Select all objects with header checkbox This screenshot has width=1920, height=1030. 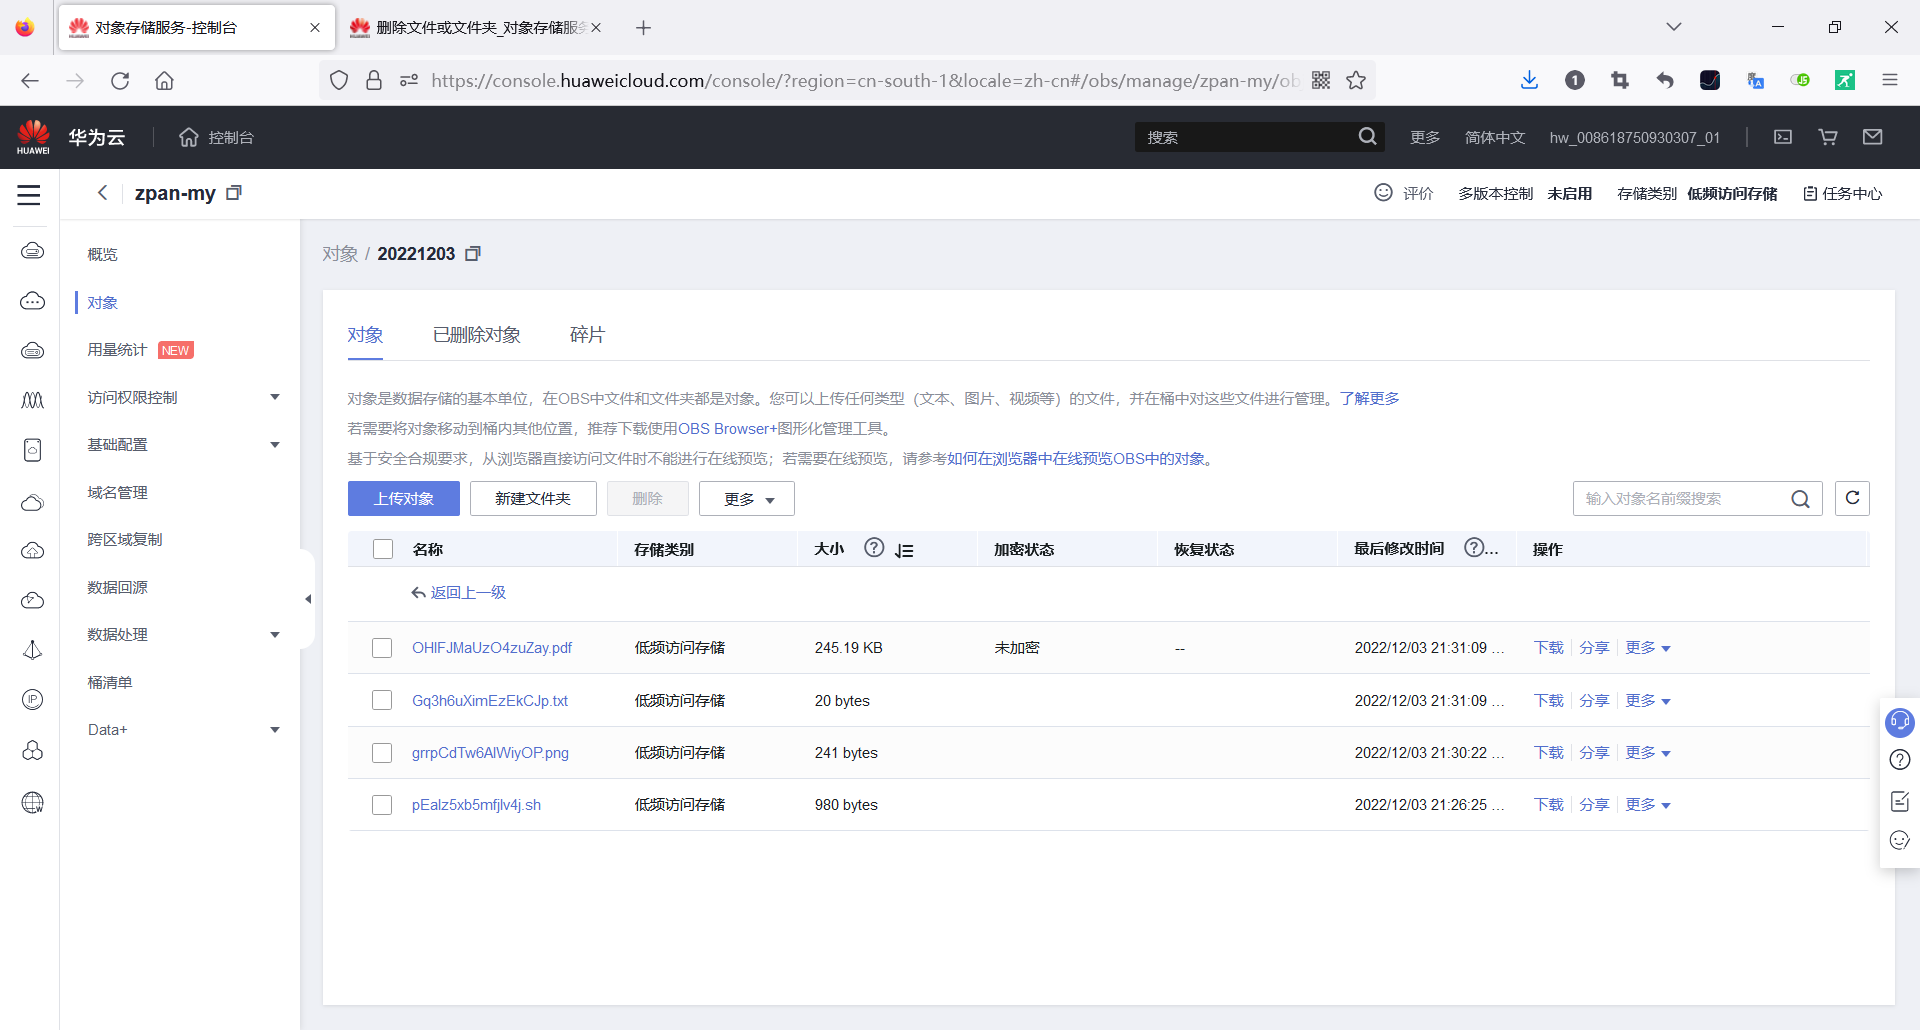(x=383, y=549)
